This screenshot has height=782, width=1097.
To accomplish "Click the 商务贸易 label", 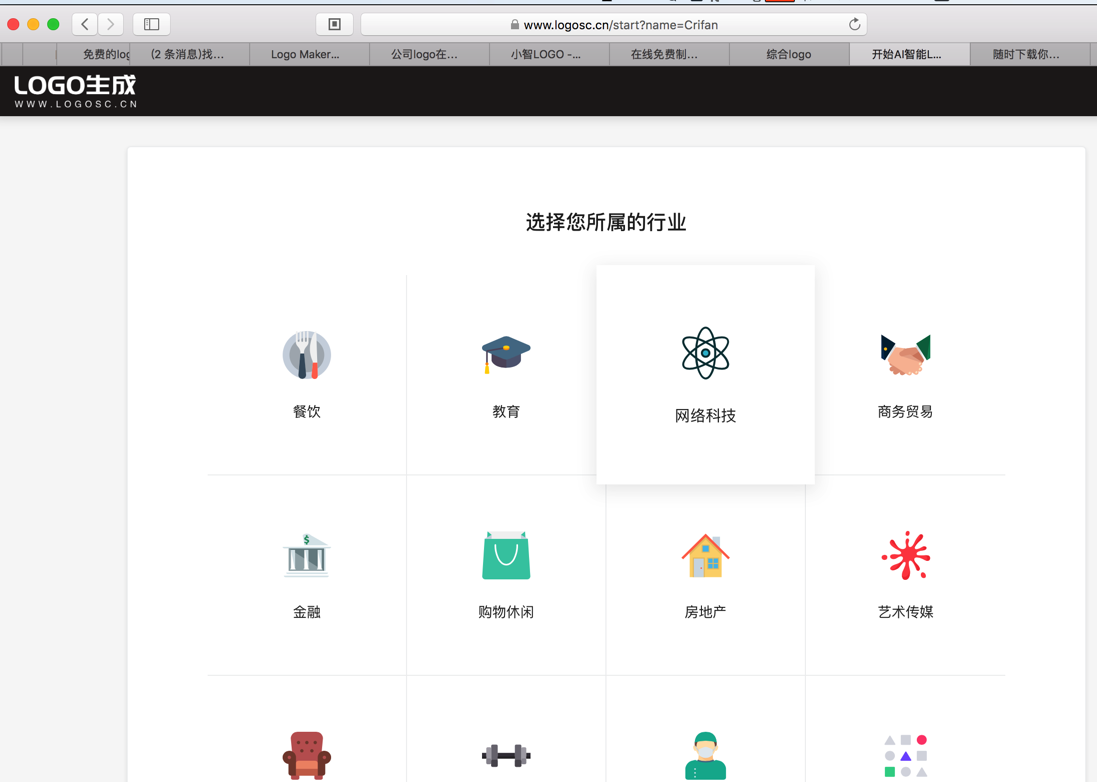I will click(x=905, y=411).
